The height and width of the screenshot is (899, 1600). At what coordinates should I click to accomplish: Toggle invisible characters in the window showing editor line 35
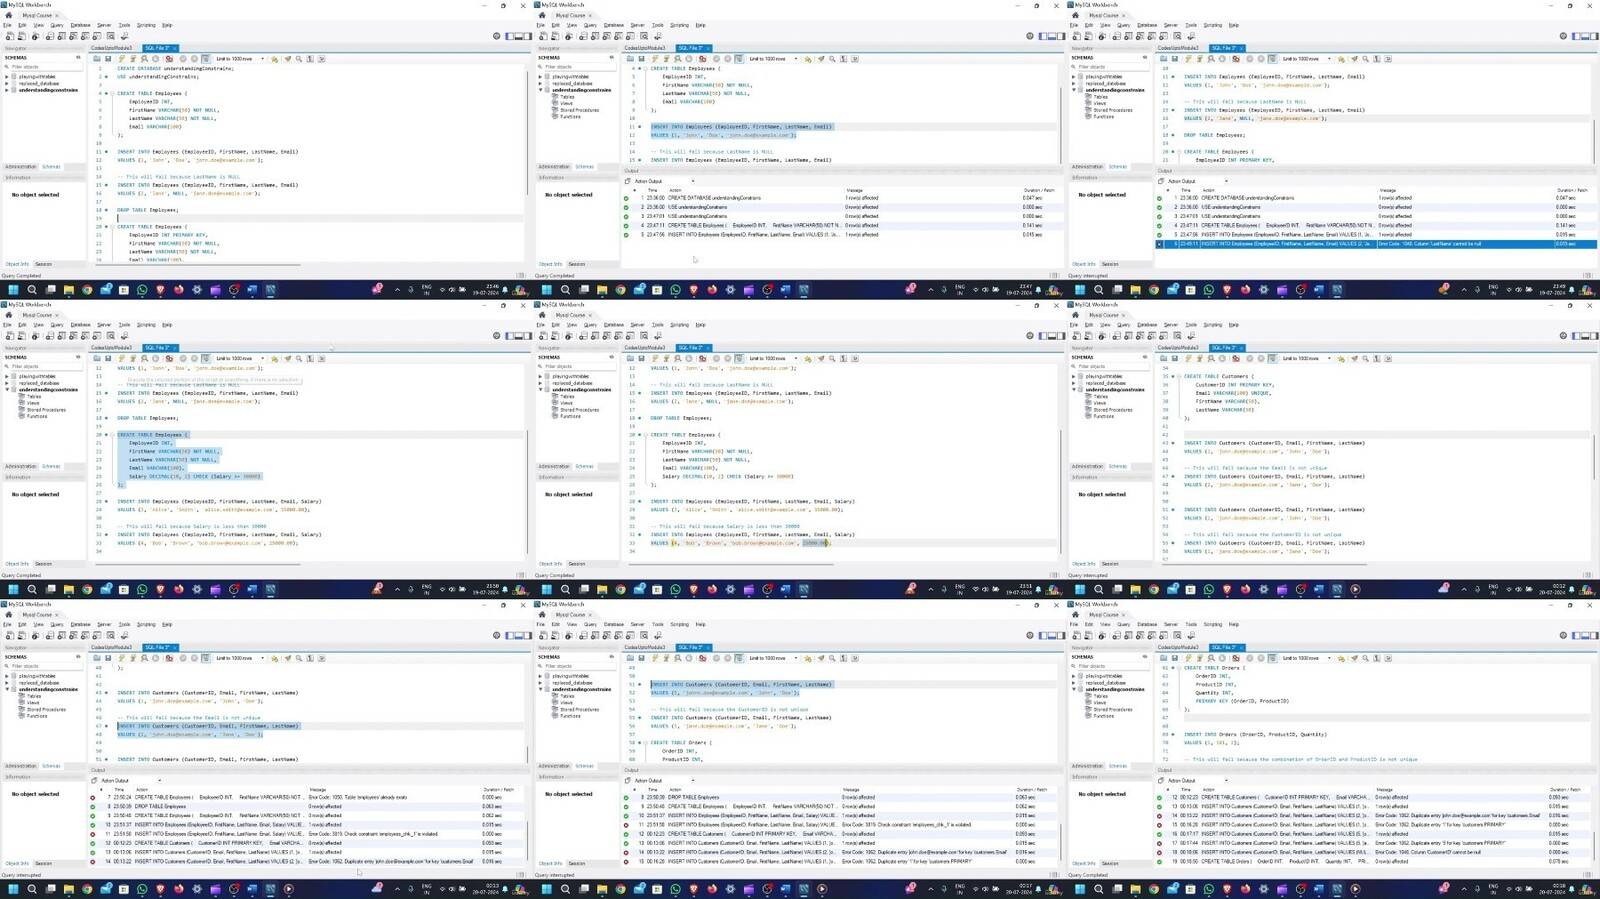1376,358
